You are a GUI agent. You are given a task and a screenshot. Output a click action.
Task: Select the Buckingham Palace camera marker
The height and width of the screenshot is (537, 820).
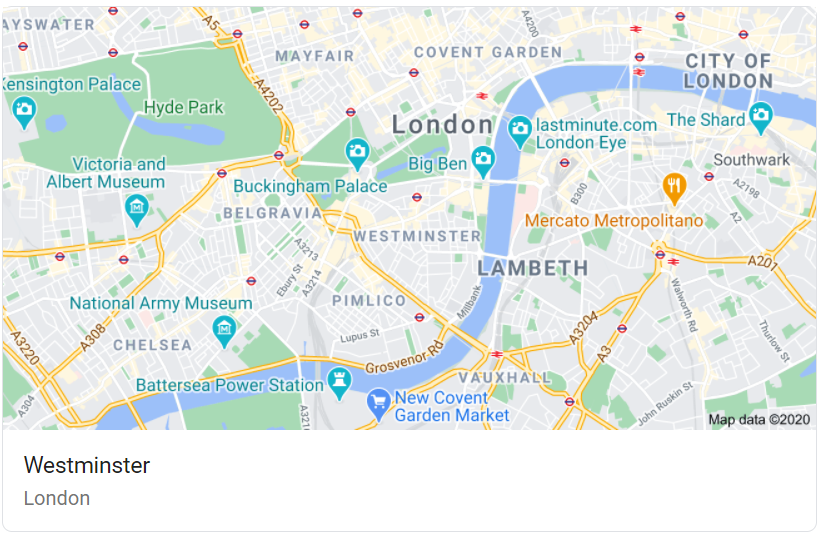pyautogui.click(x=357, y=154)
